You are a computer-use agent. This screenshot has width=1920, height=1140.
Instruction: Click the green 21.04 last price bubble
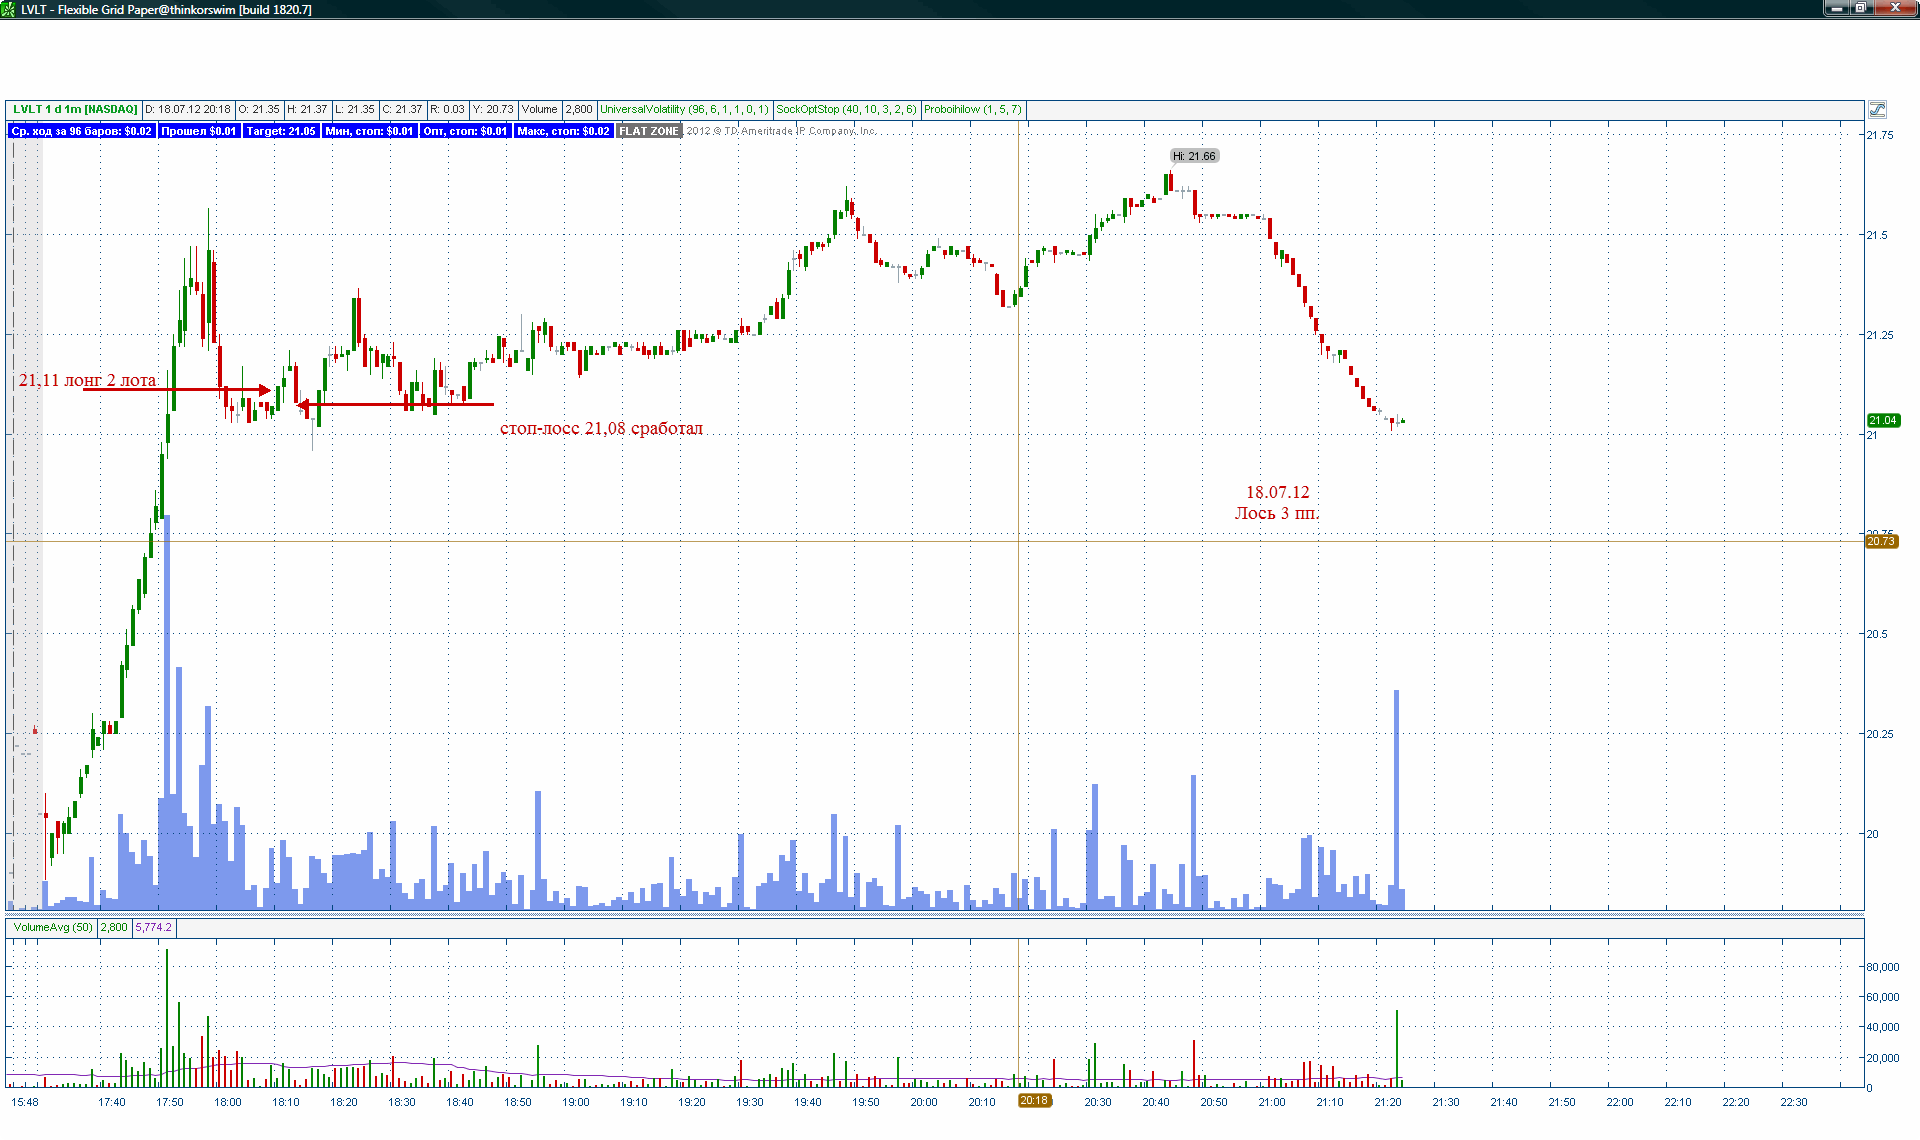(1883, 421)
